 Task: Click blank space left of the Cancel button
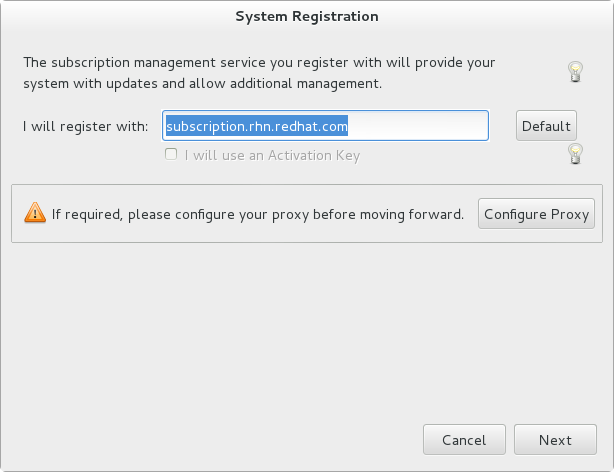pyautogui.click(x=250, y=440)
